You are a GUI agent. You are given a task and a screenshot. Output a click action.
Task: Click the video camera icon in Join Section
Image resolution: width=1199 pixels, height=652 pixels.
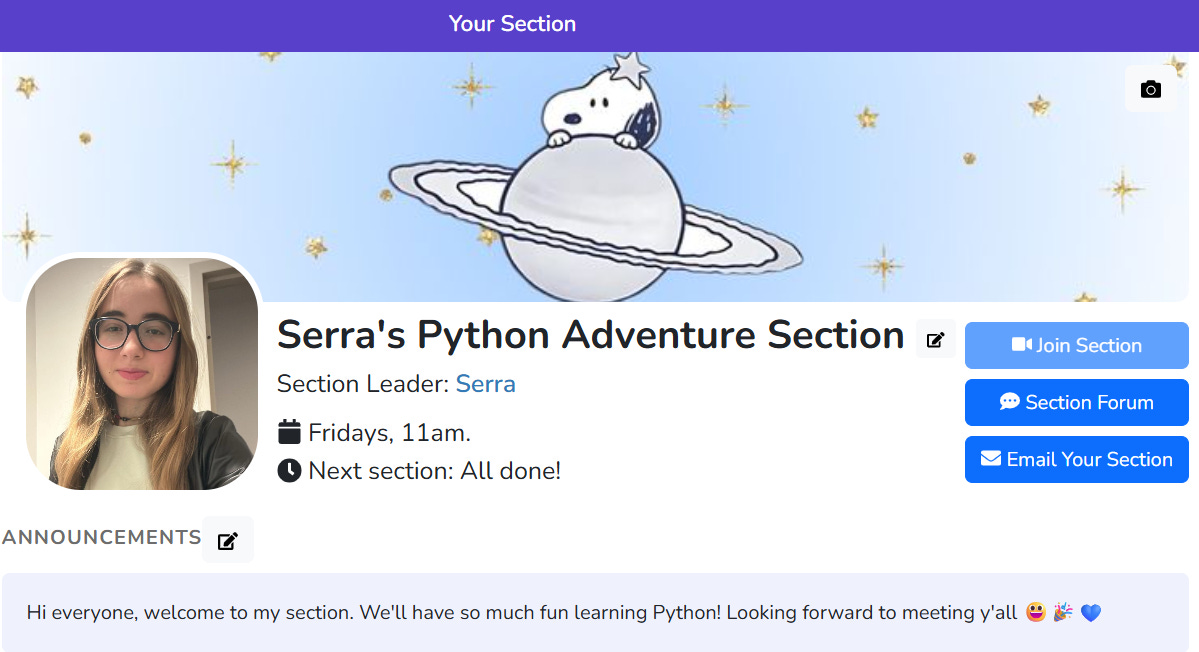[x=1021, y=345]
